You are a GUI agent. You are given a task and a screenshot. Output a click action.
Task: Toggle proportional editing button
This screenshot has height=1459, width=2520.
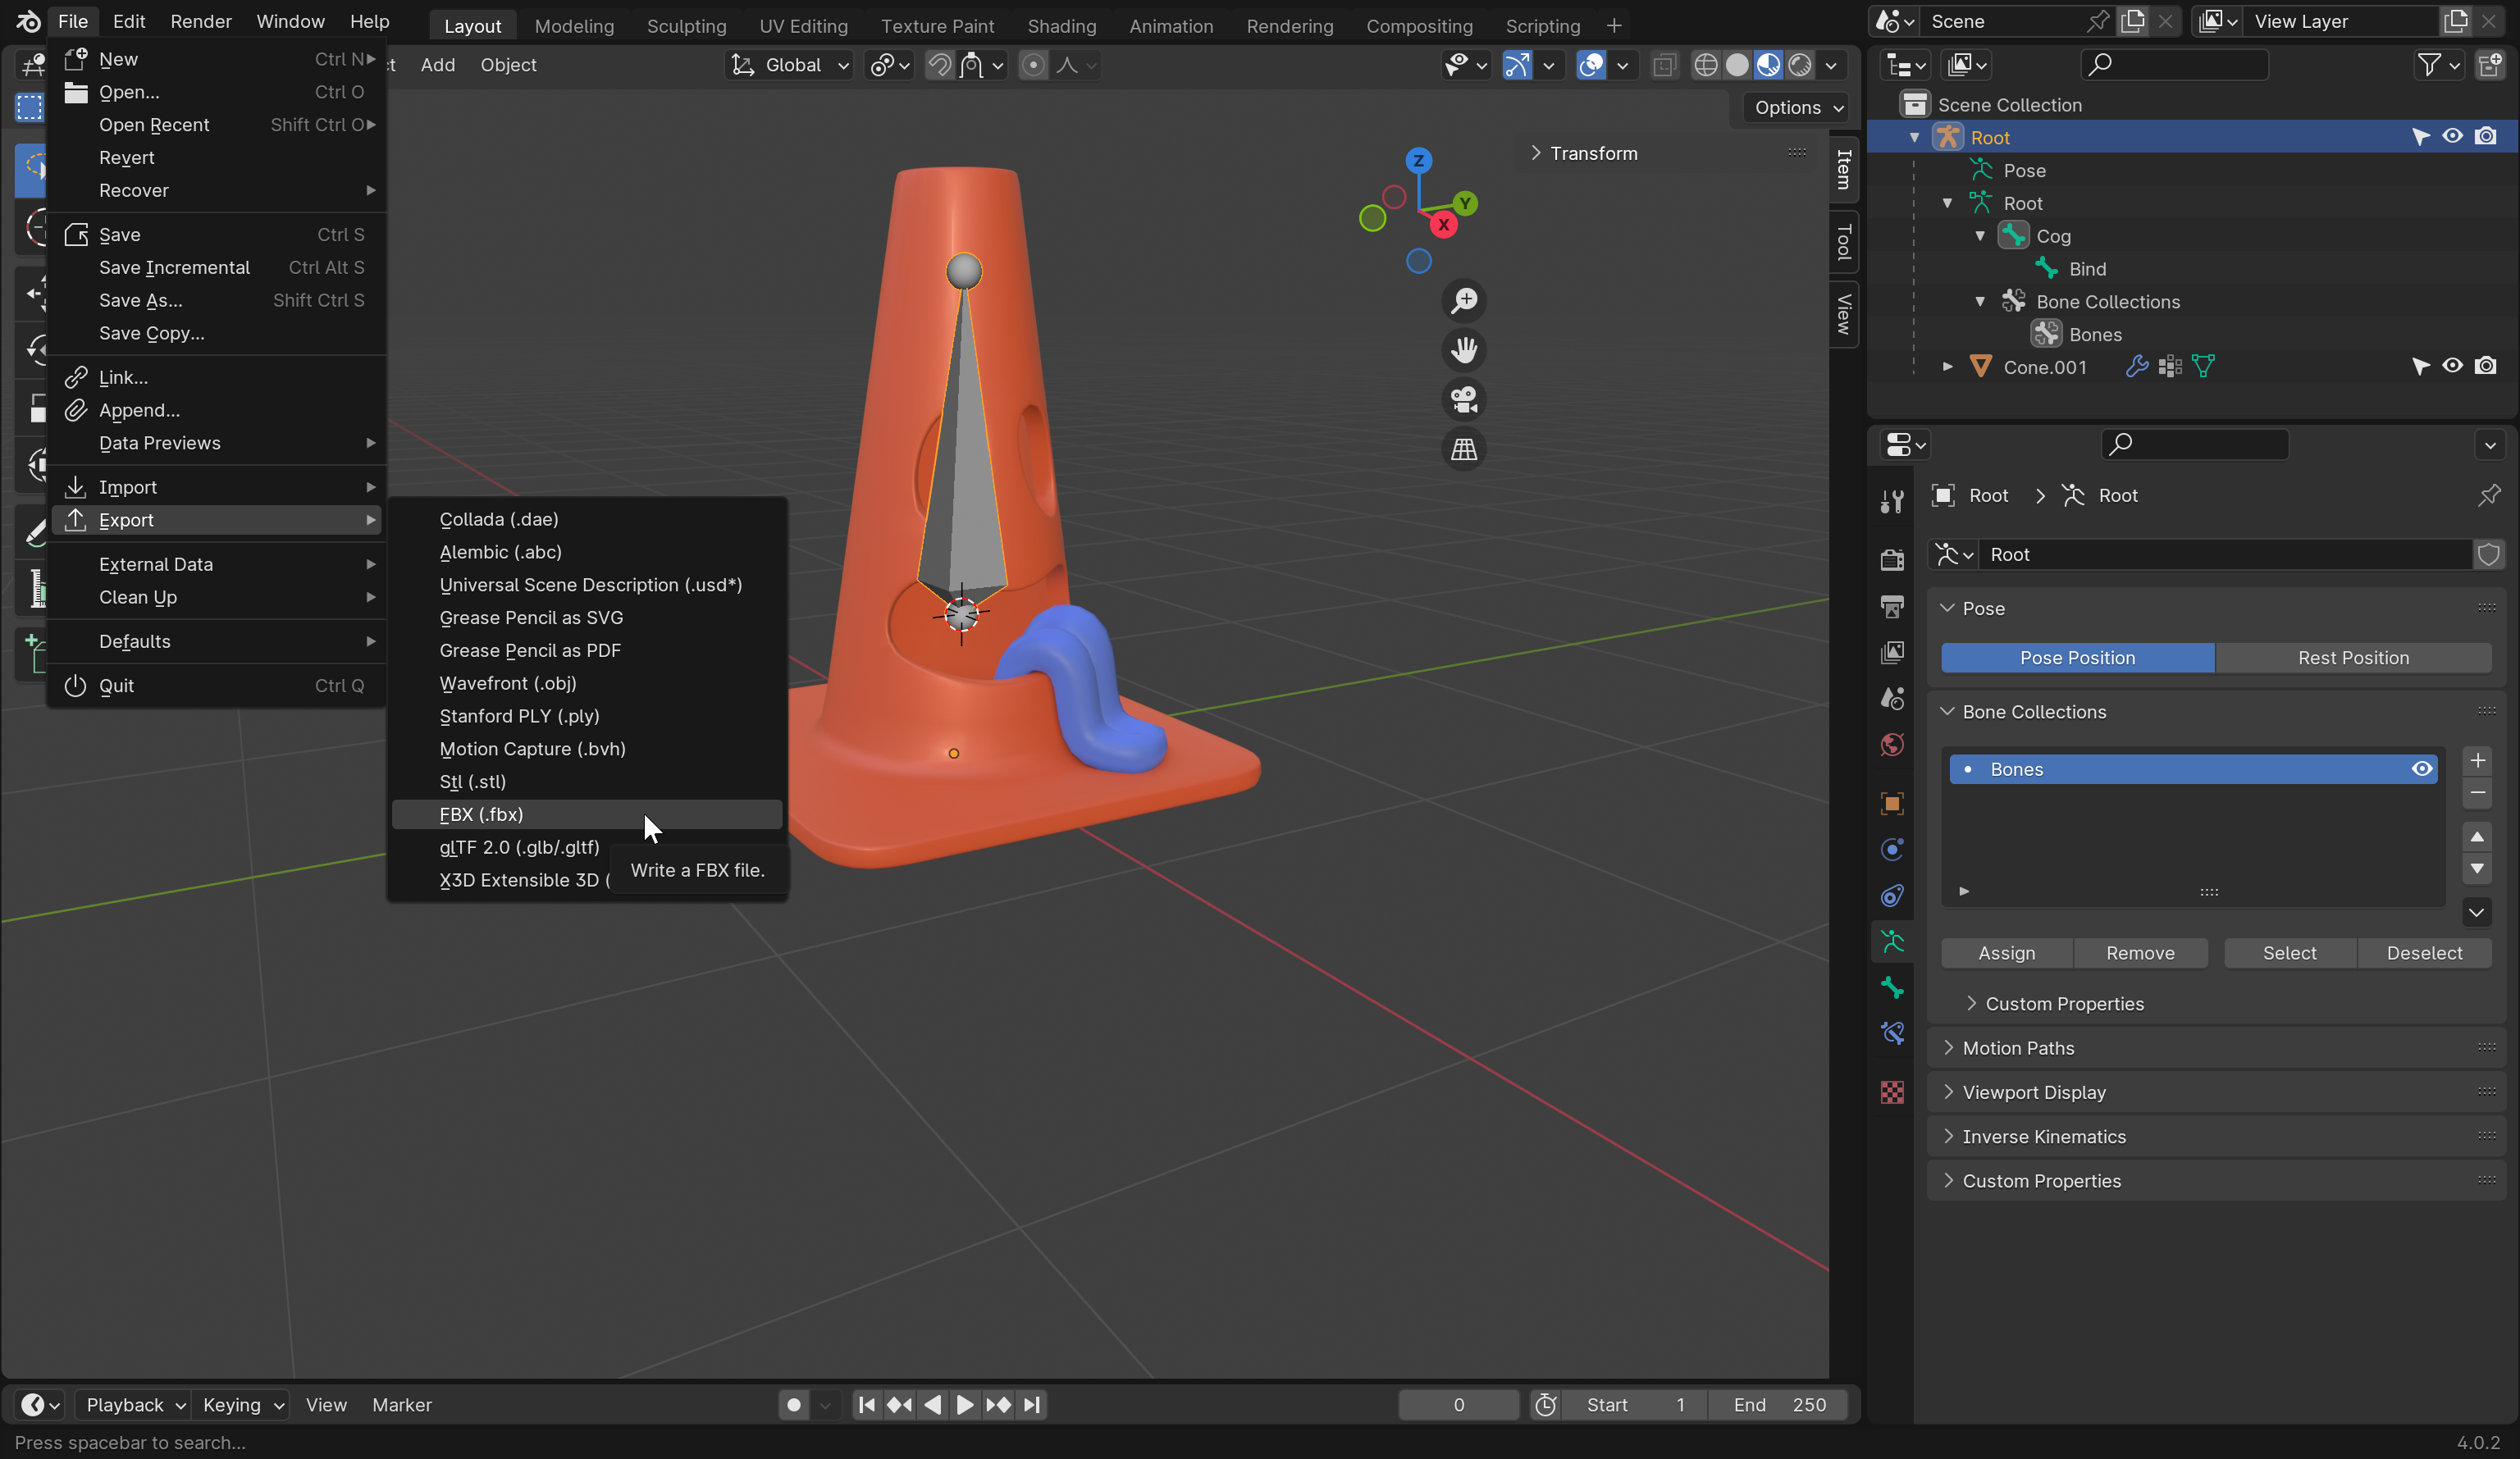[1034, 65]
